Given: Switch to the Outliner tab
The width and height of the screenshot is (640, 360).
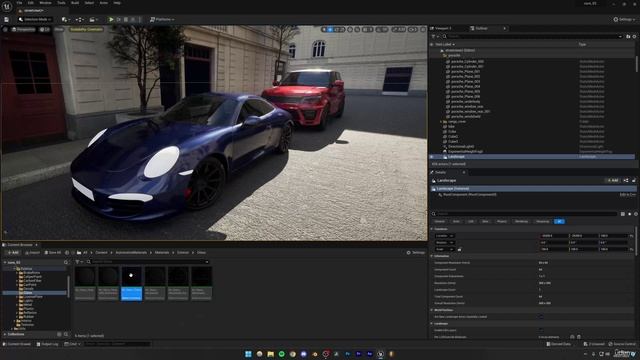Looking at the screenshot, I should coord(482,29).
